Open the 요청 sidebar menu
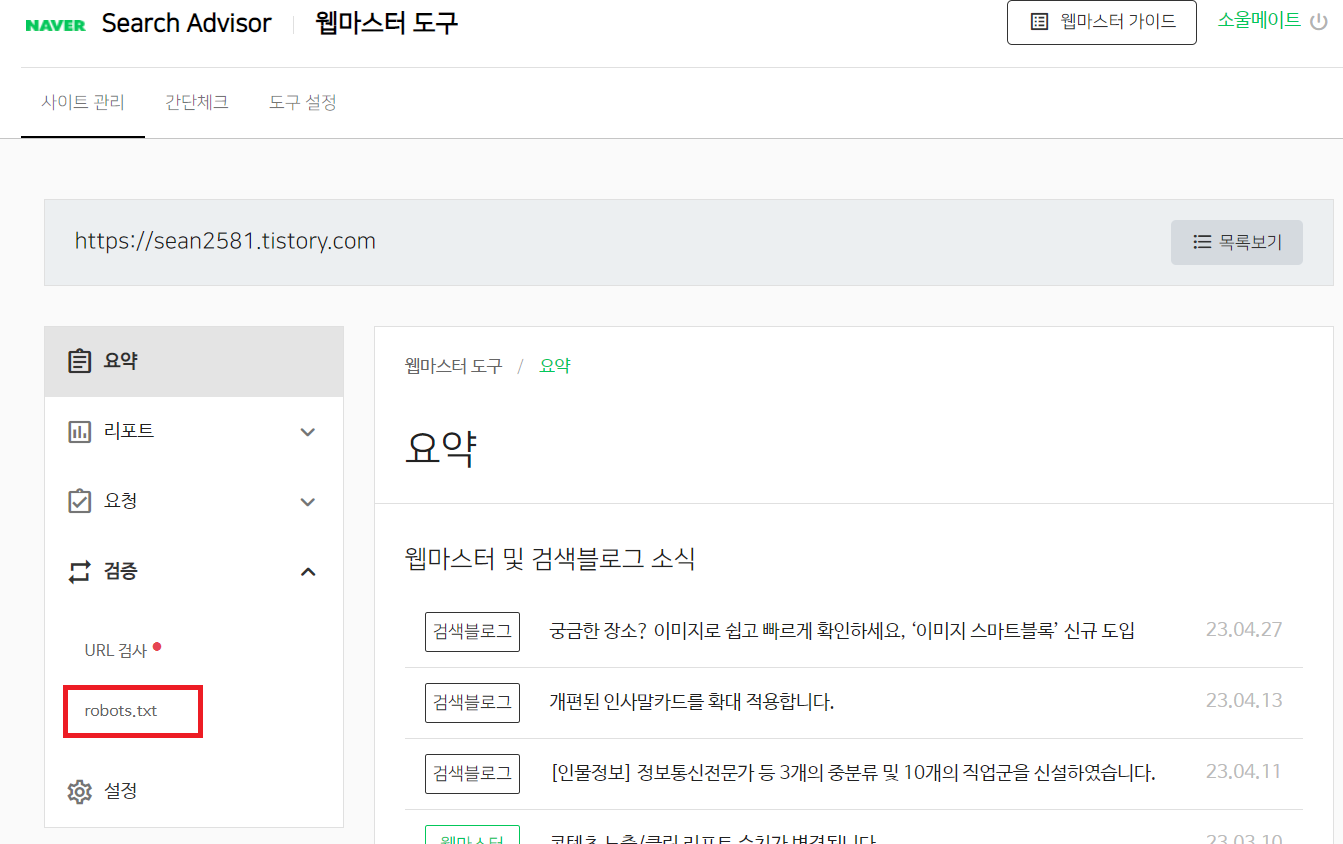 click(x=194, y=502)
